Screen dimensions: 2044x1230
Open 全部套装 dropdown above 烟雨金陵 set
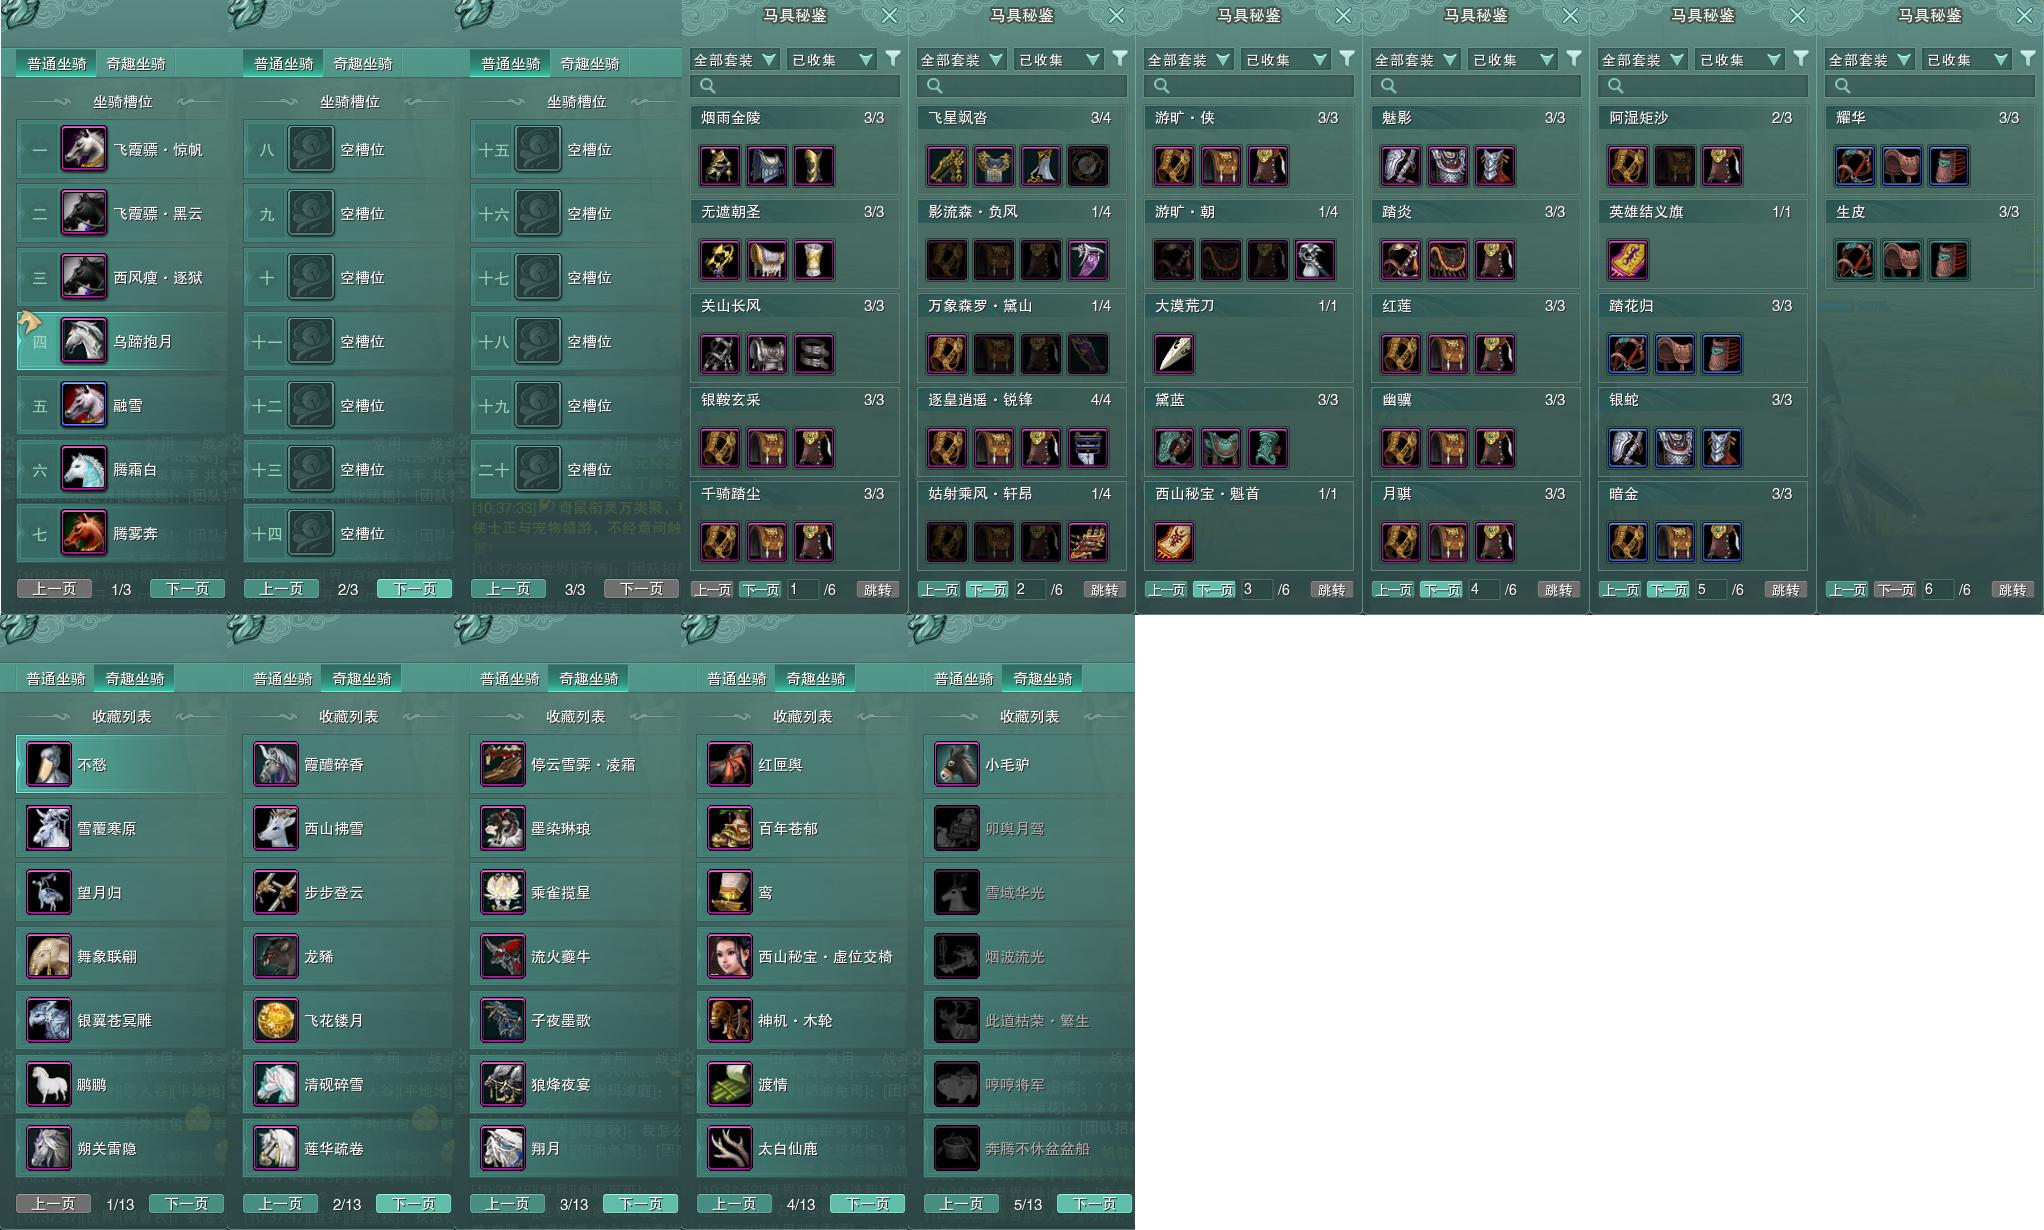tap(735, 60)
